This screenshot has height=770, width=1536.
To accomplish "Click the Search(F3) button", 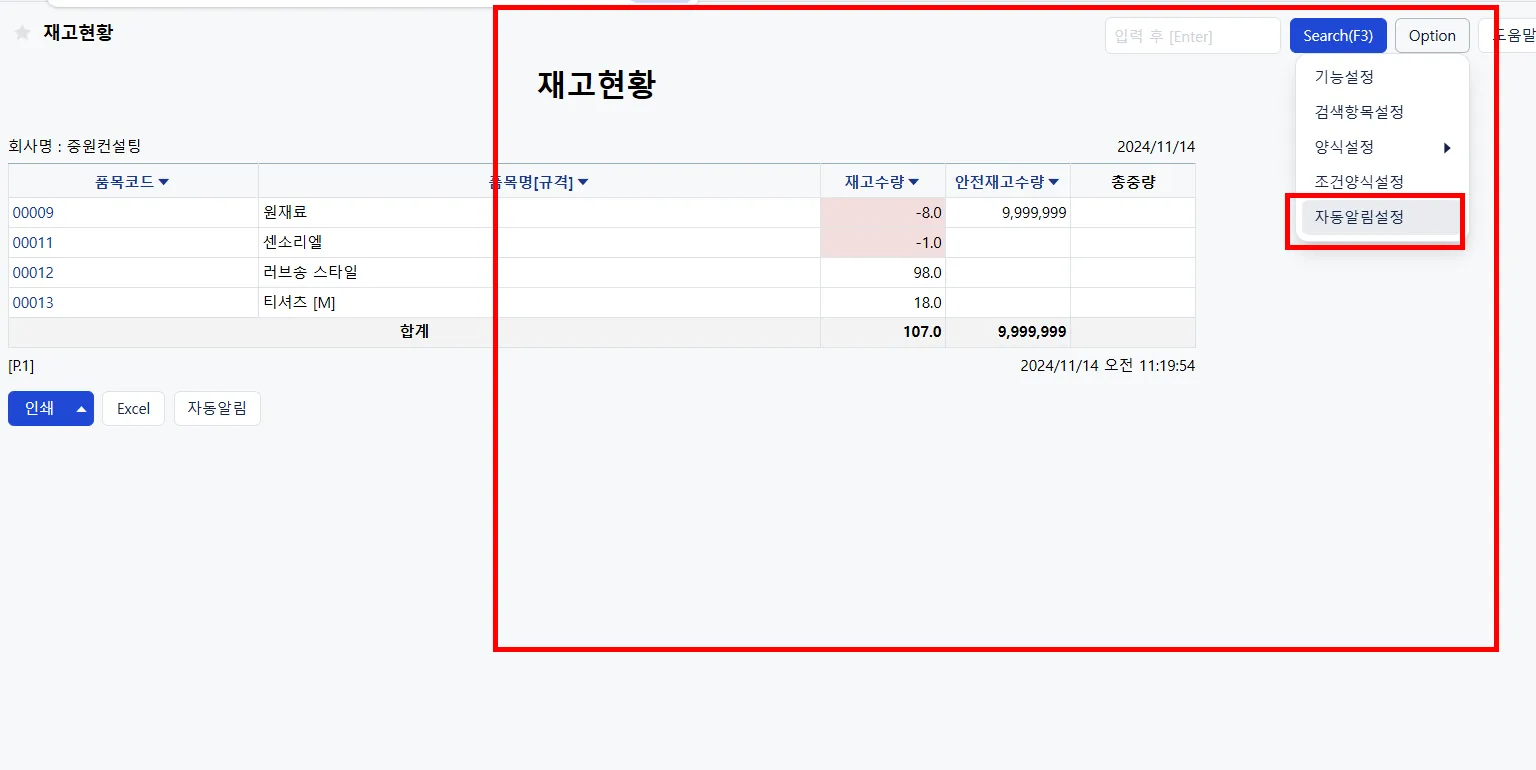I will click(1338, 36).
